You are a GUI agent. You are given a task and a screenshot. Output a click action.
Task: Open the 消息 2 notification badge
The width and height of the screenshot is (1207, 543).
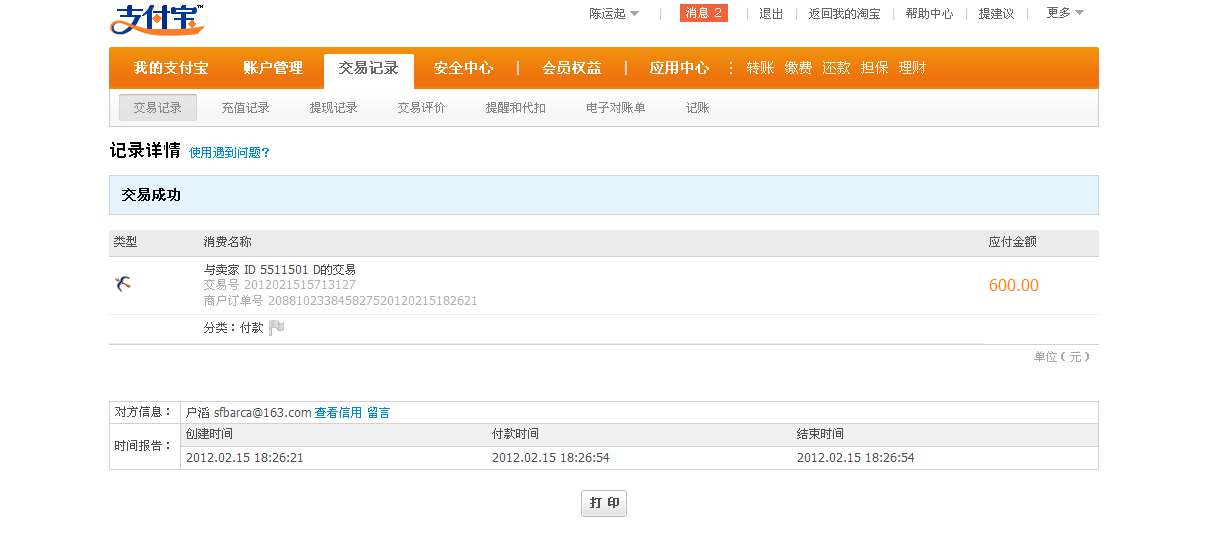click(x=703, y=13)
